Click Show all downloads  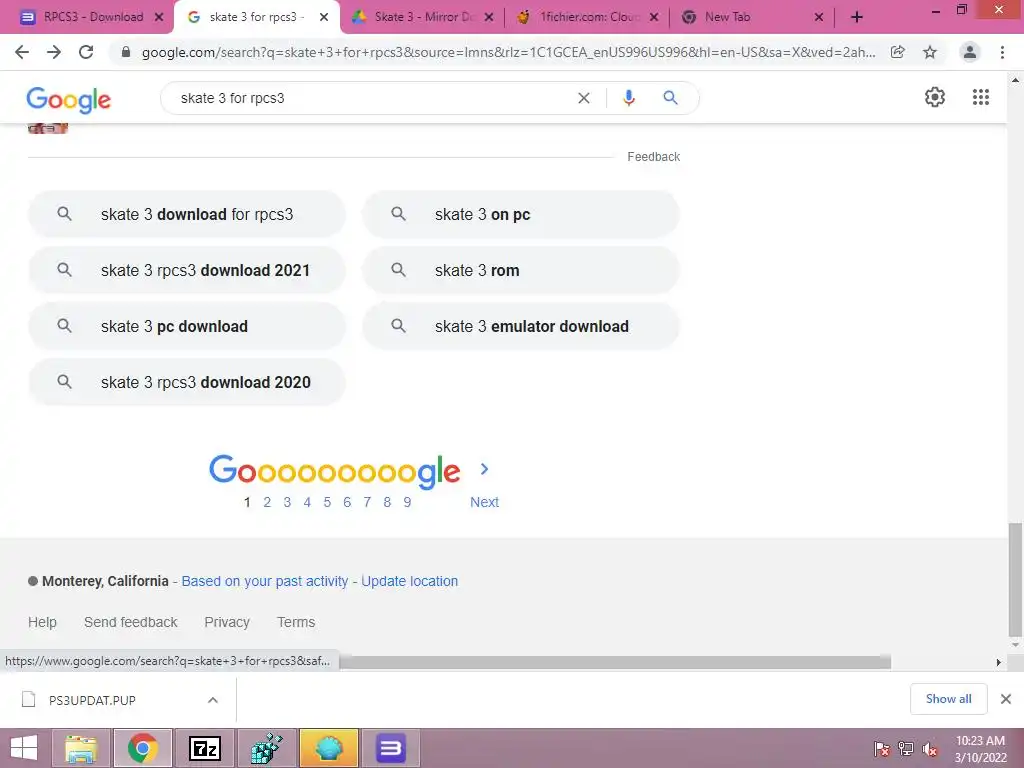948,699
